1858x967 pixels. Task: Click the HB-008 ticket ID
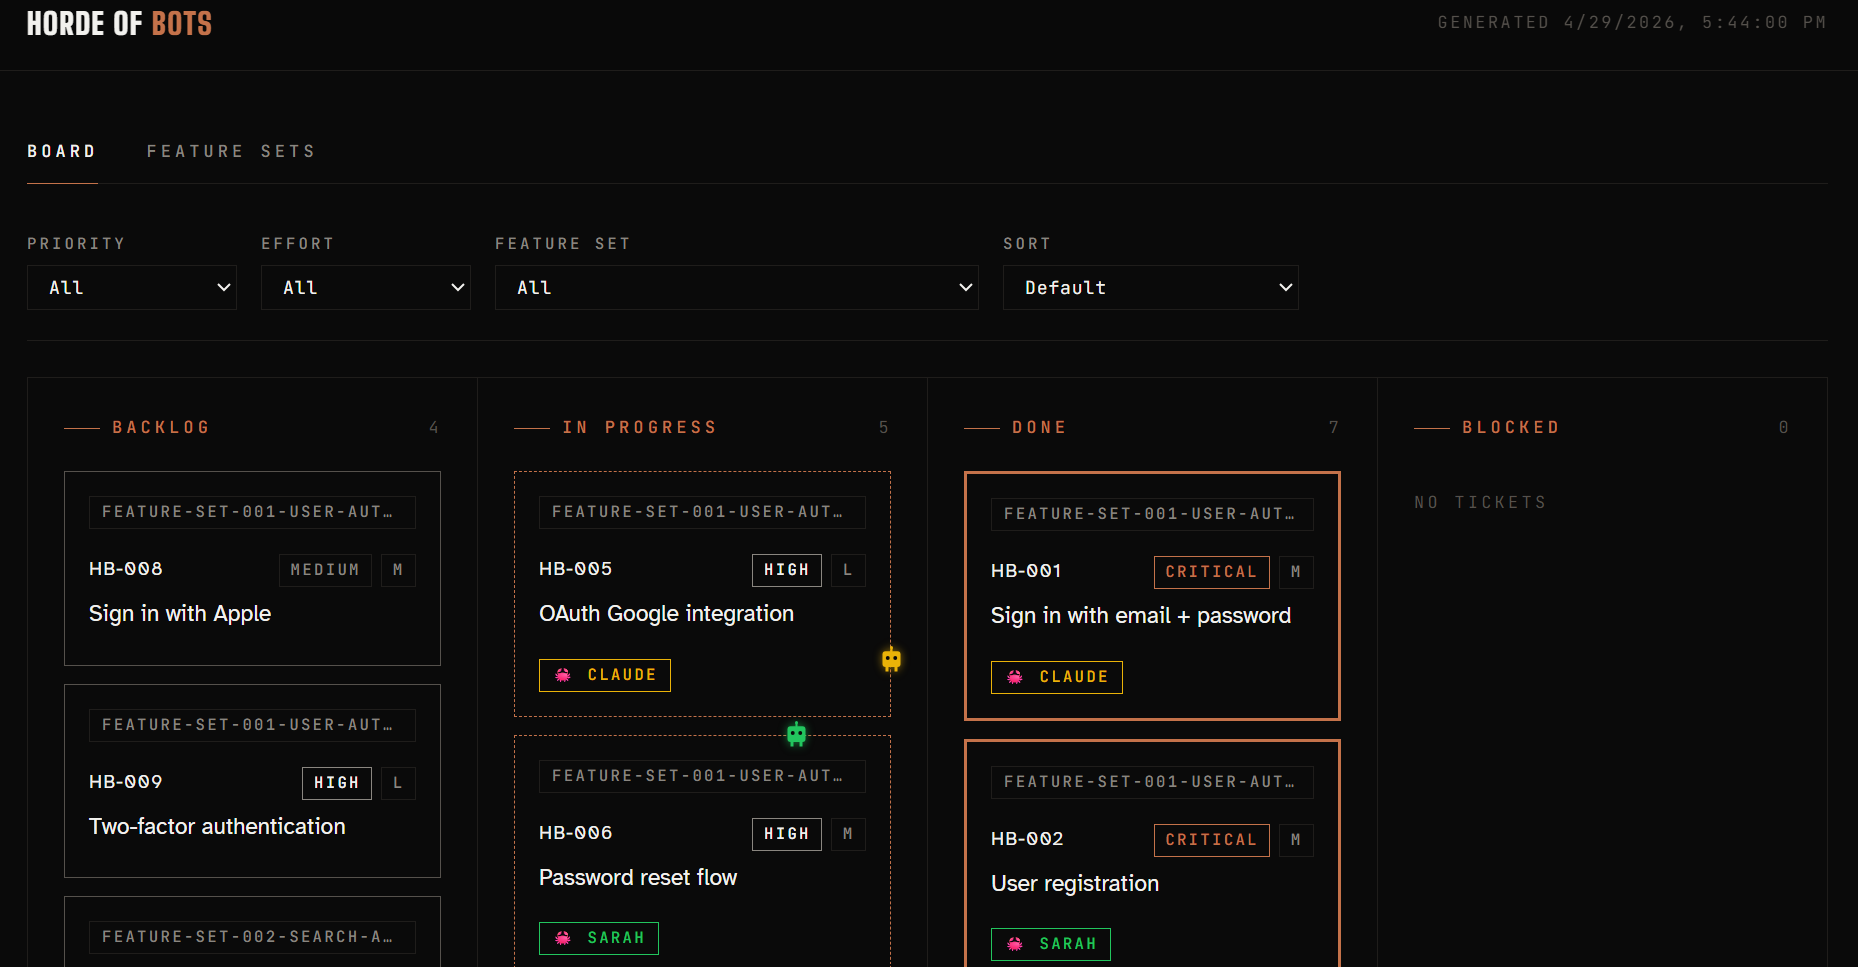126,569
